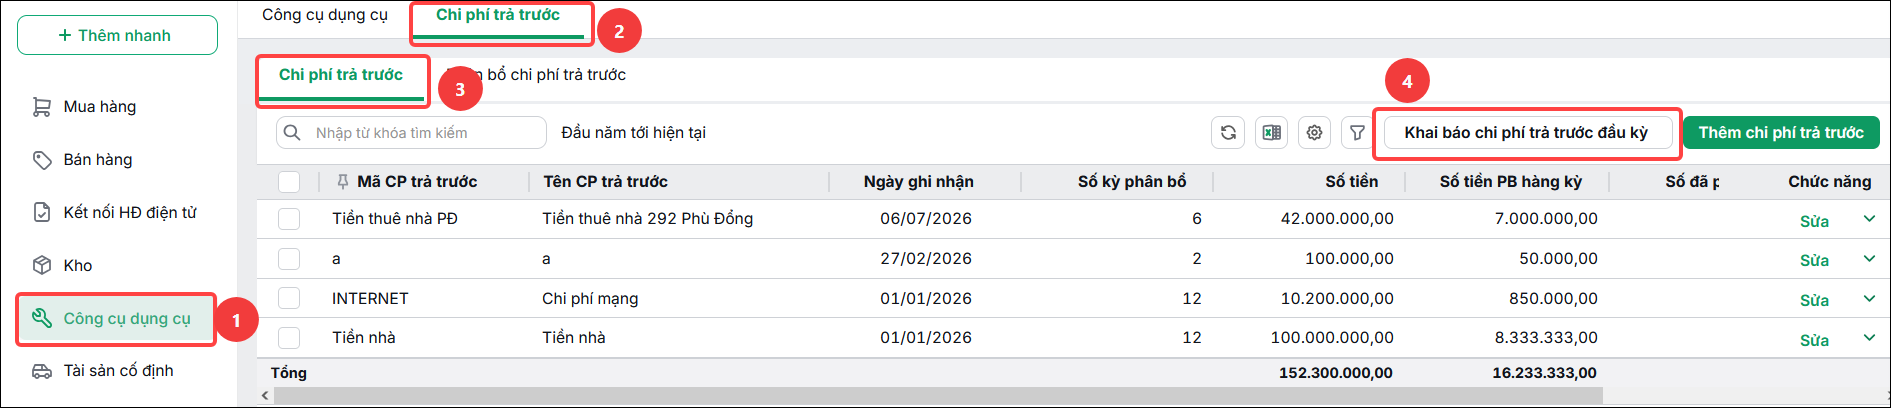Image resolution: width=1891 pixels, height=408 pixels.
Task: Switch to the Chi phí trả trước top tab
Action: click(498, 15)
